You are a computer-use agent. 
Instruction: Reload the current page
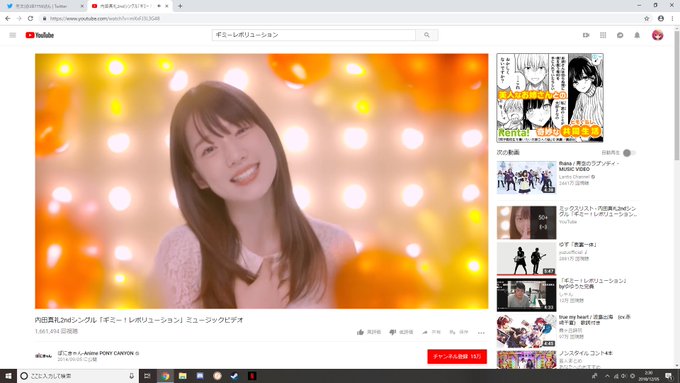pos(30,18)
